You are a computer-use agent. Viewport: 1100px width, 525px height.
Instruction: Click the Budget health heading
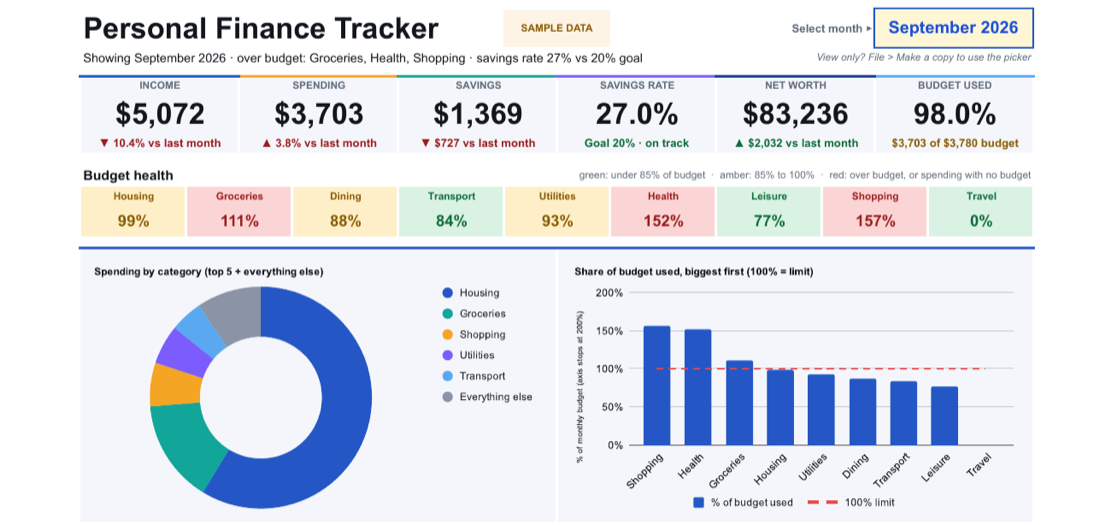coord(128,175)
